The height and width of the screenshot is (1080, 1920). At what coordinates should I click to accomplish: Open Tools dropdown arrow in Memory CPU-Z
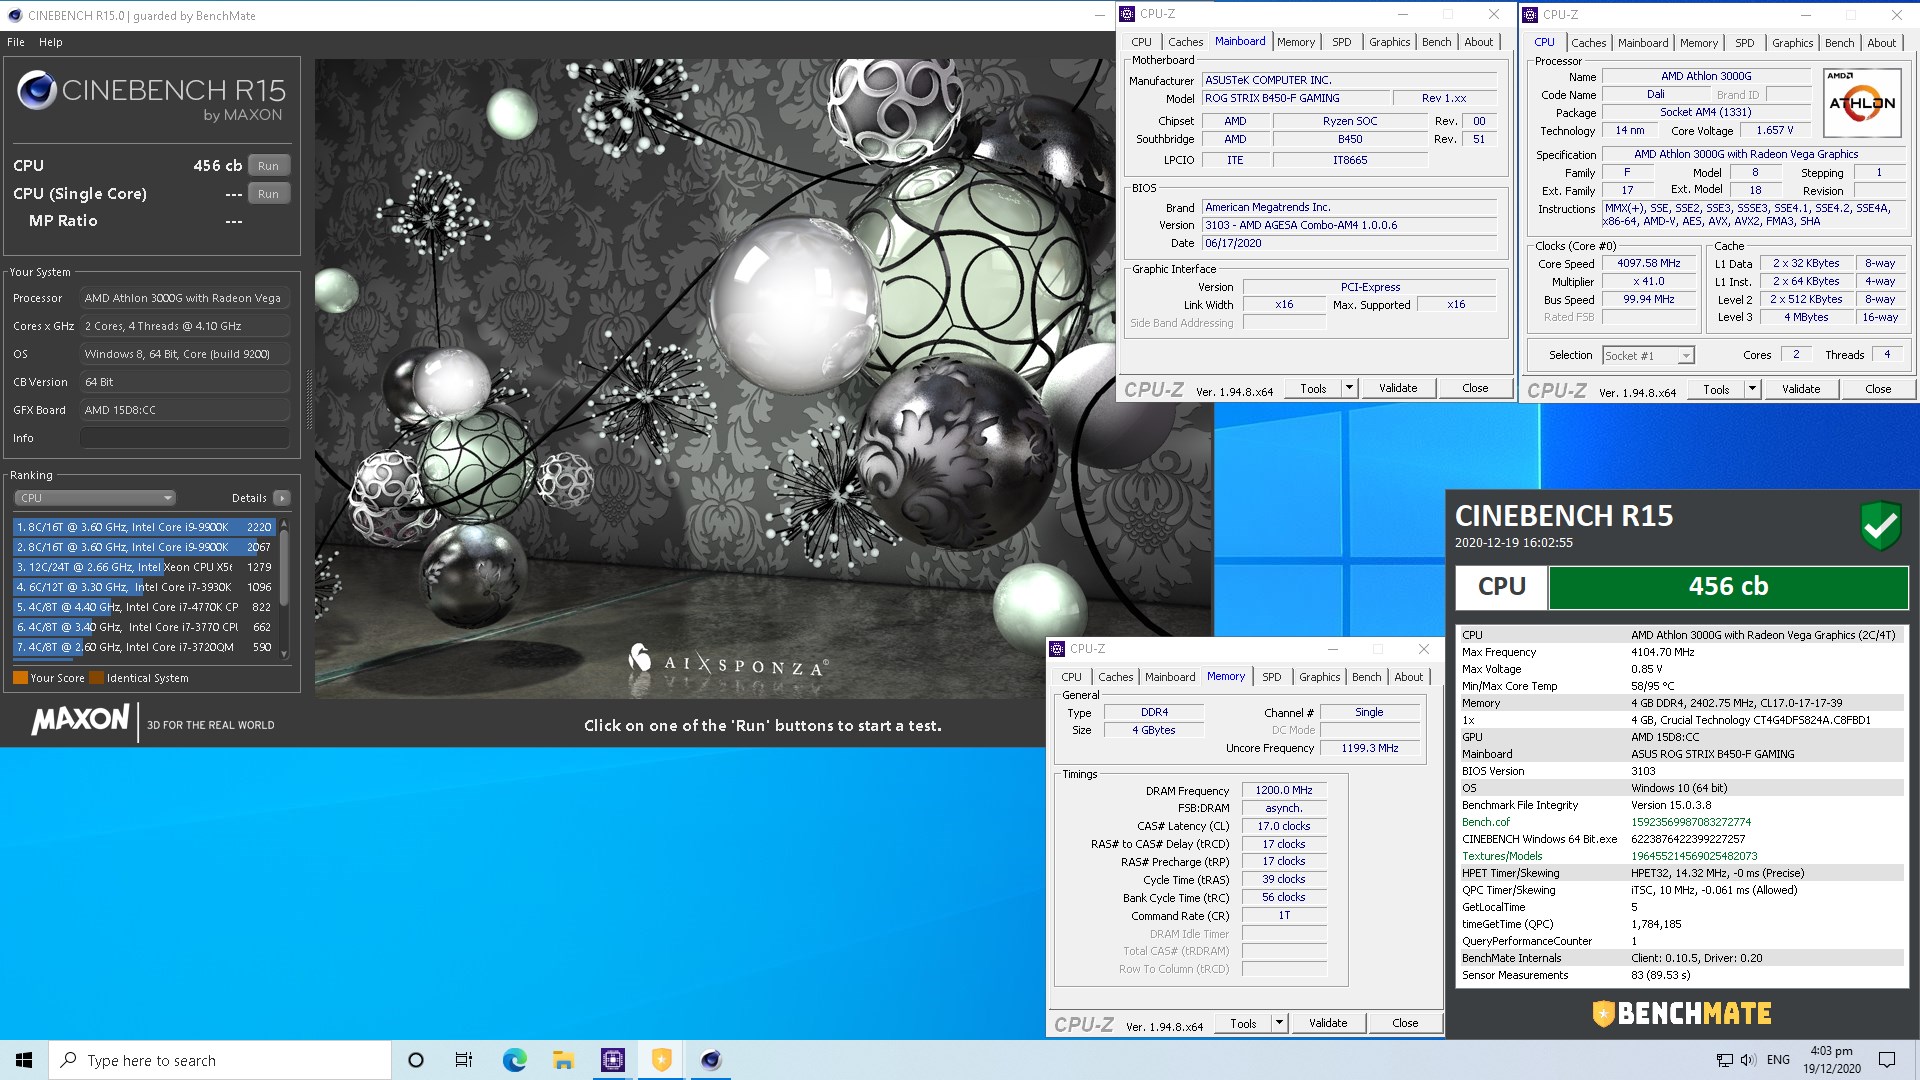[1279, 1023]
